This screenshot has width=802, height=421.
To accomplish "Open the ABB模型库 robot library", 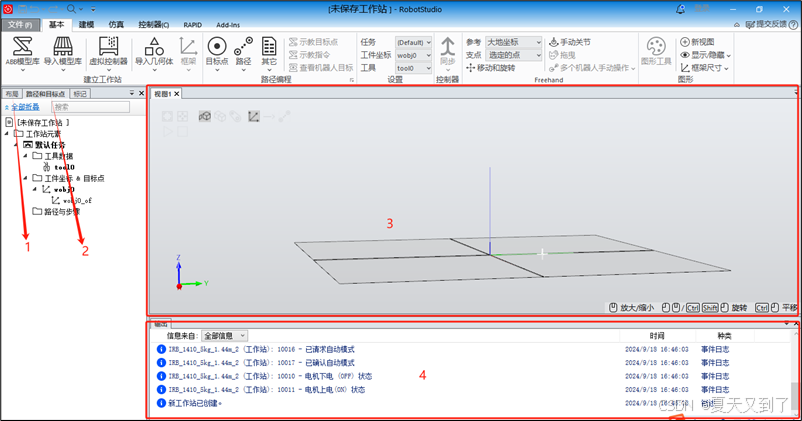I will [x=23, y=52].
